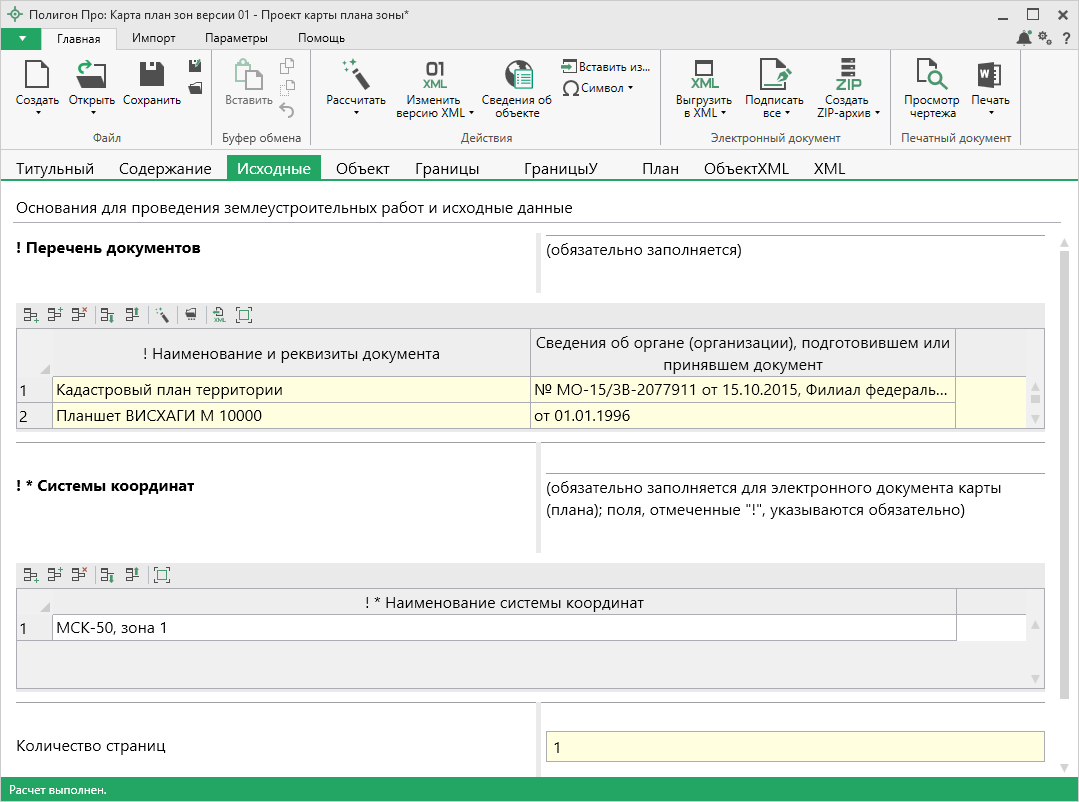This screenshot has height=802, width=1079.
Task: Click the XML import icon in the documents toolbar
Action: pos(219,316)
